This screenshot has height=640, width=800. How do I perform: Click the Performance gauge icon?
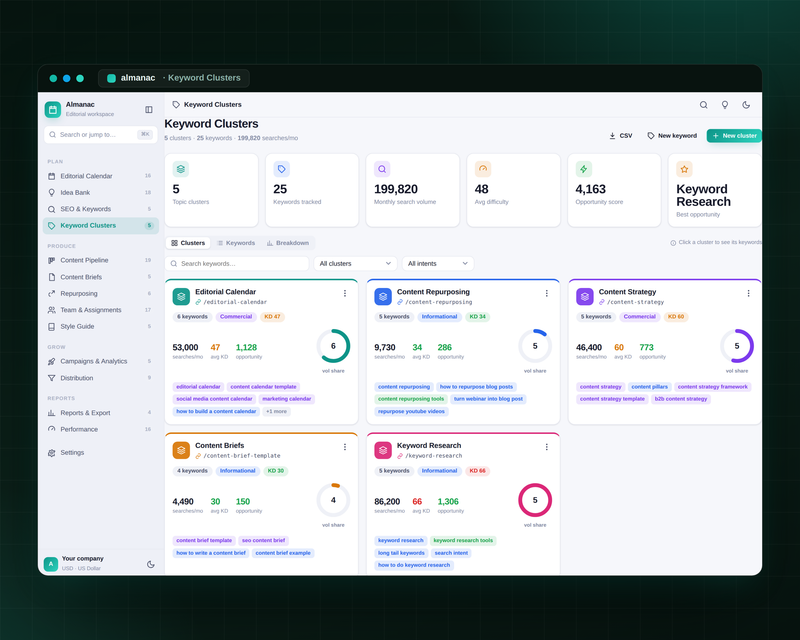click(x=52, y=429)
